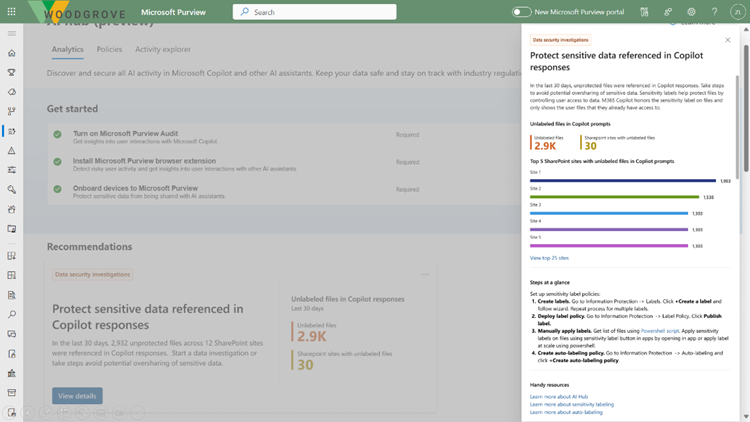Open the Alerts triangle icon in sidebar
The image size is (750, 422).
tap(12, 151)
